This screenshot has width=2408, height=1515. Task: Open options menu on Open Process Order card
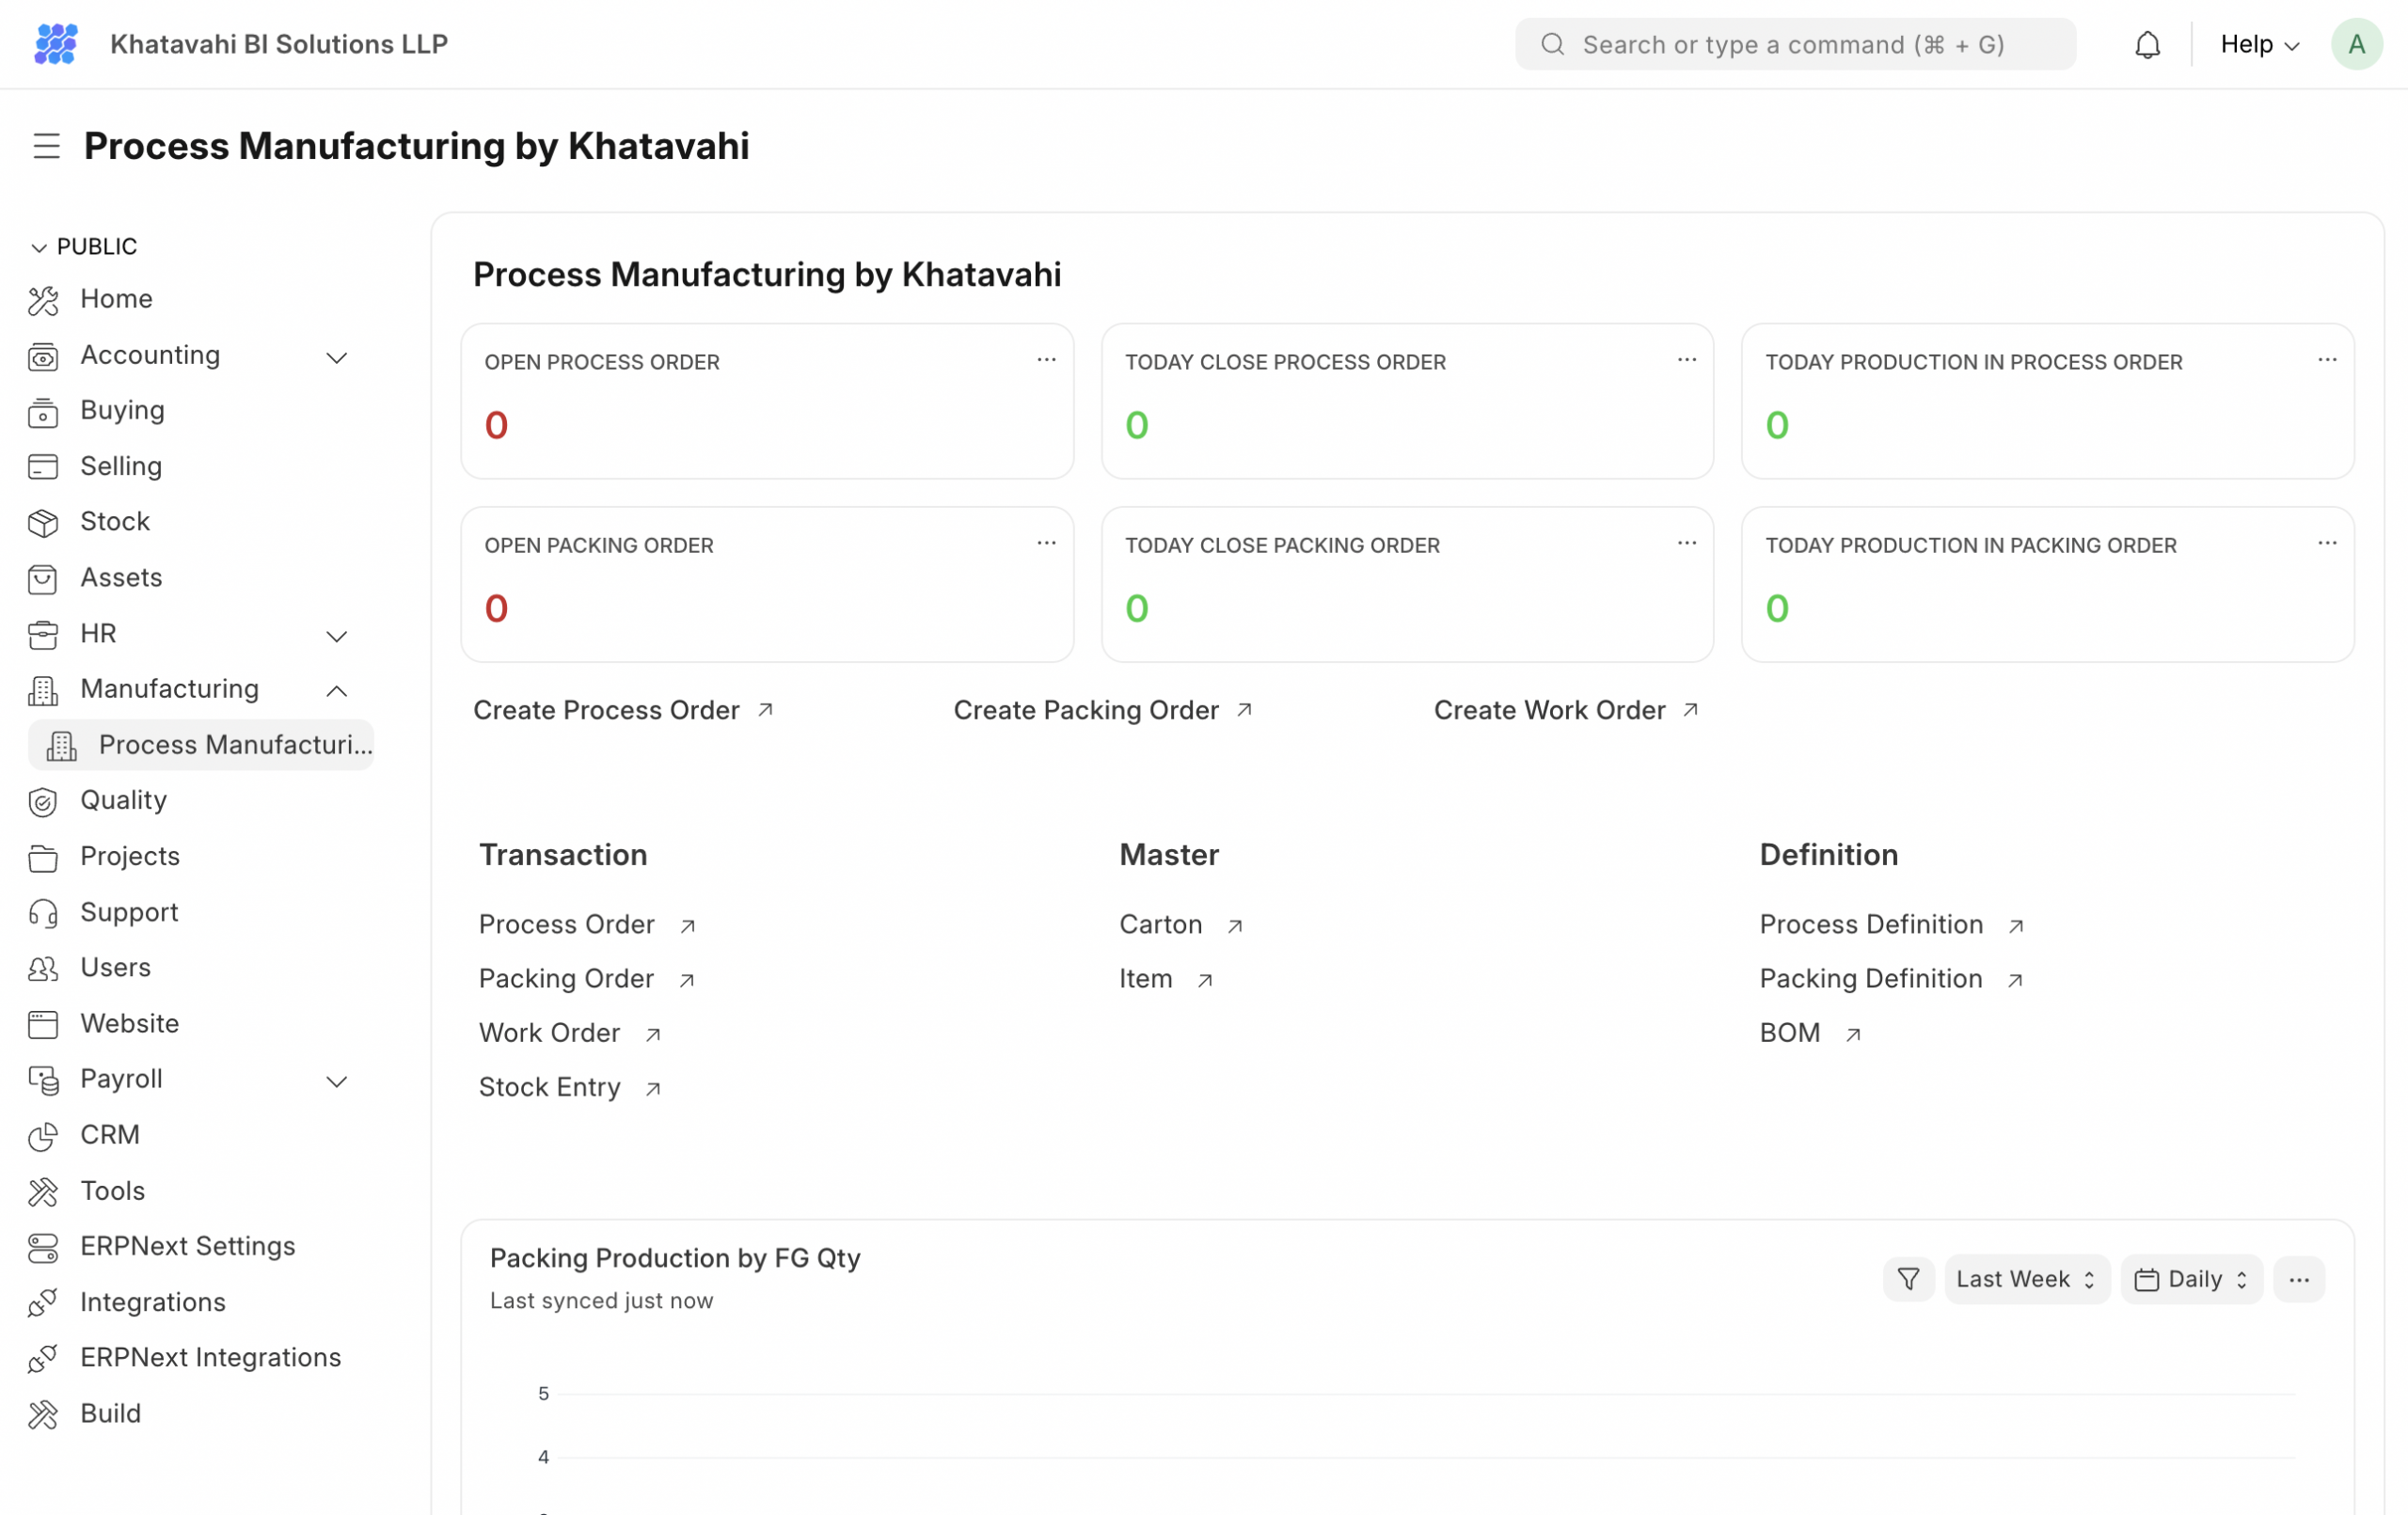1046,360
